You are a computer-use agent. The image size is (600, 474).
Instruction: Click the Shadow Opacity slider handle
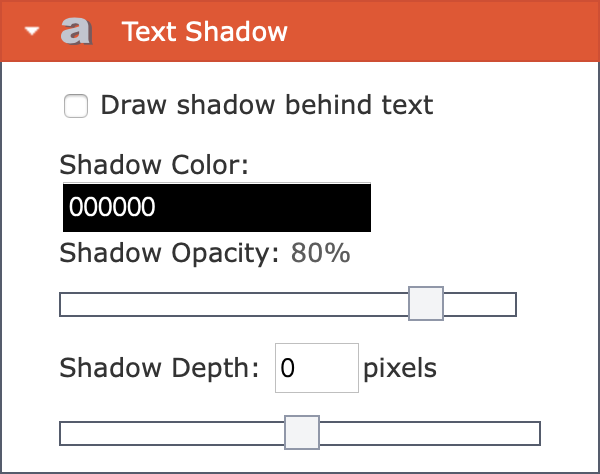click(x=426, y=303)
